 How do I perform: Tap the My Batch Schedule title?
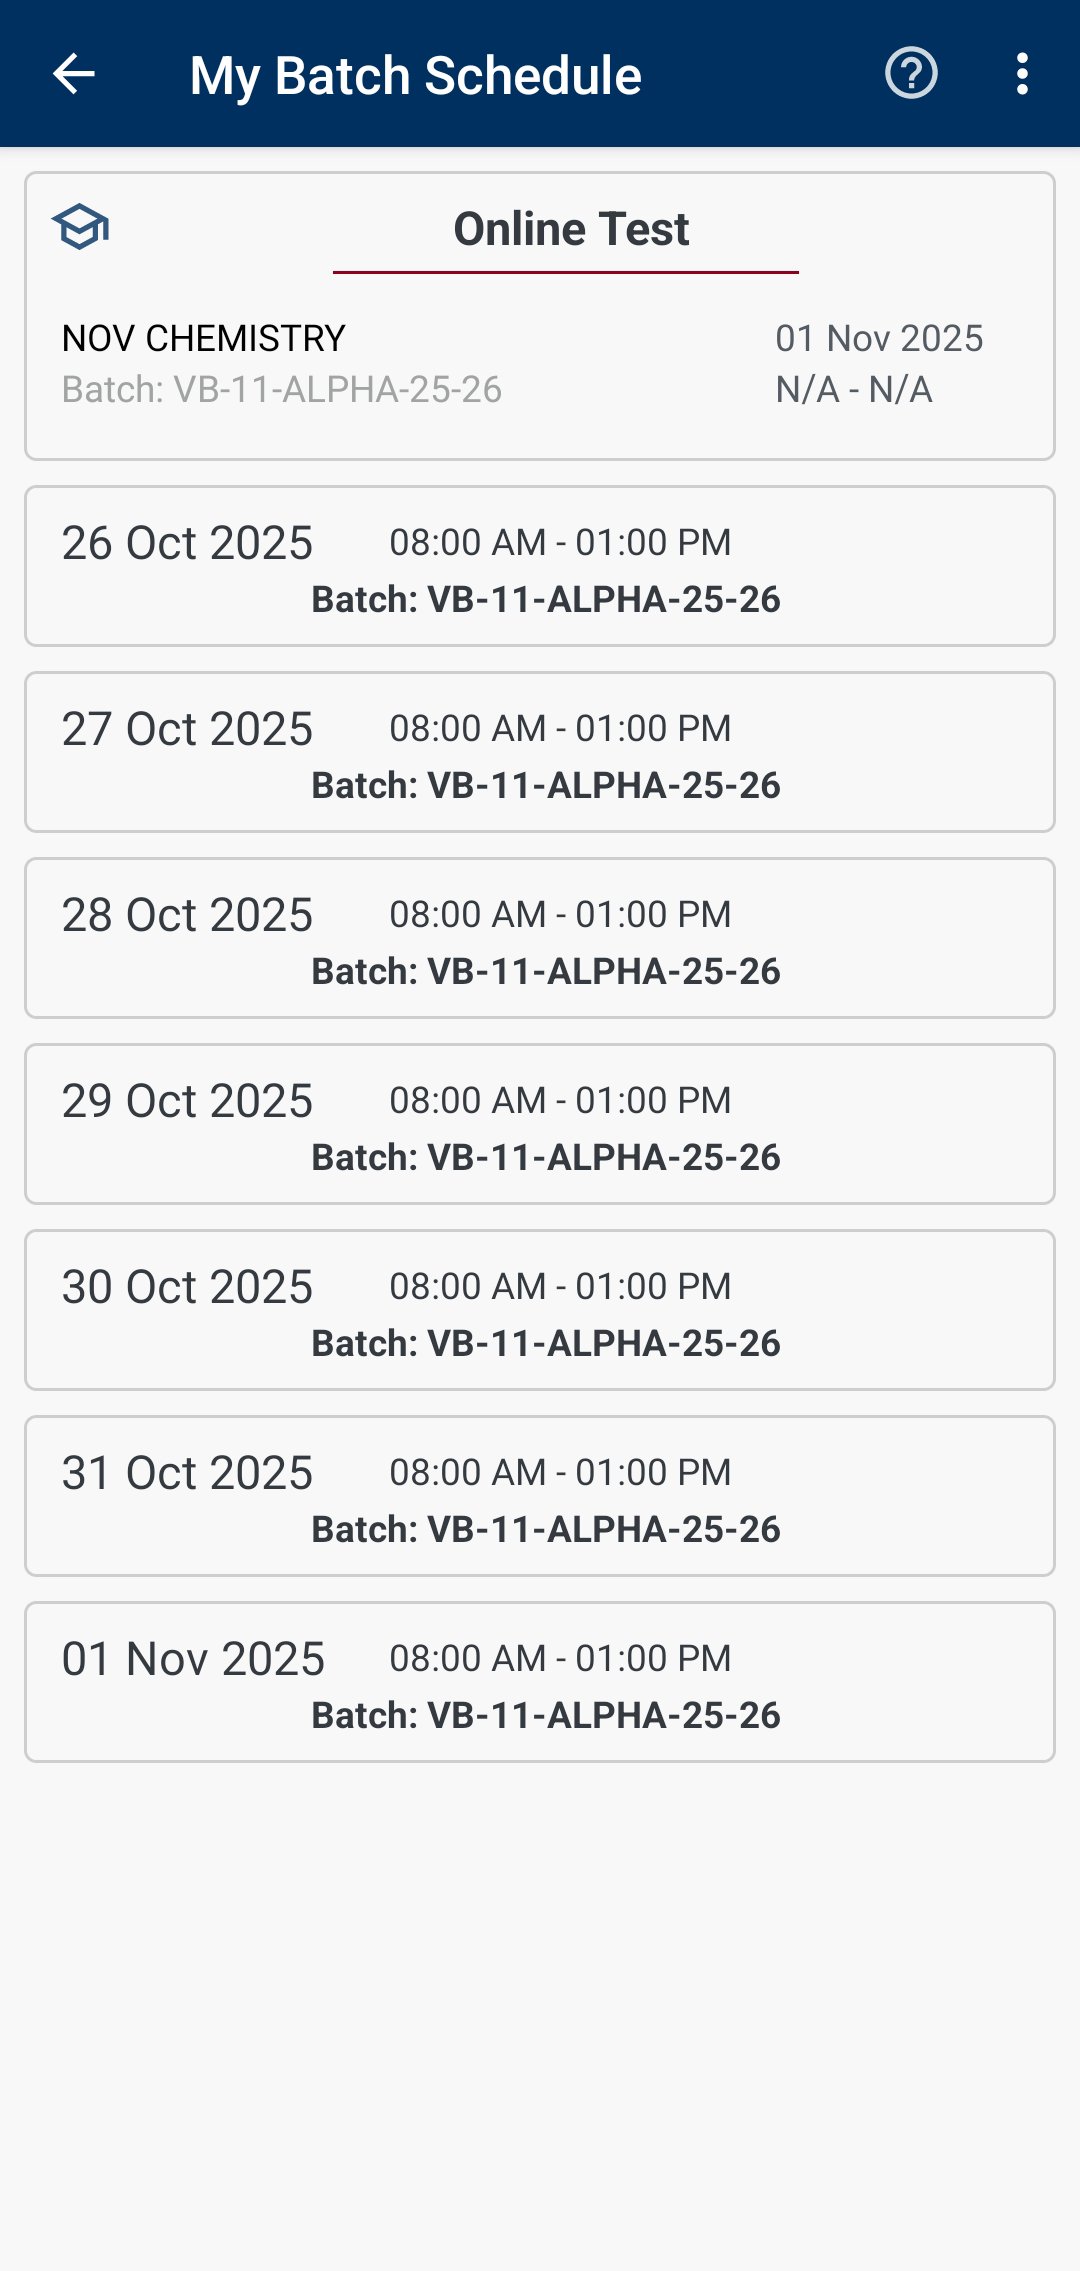[415, 76]
